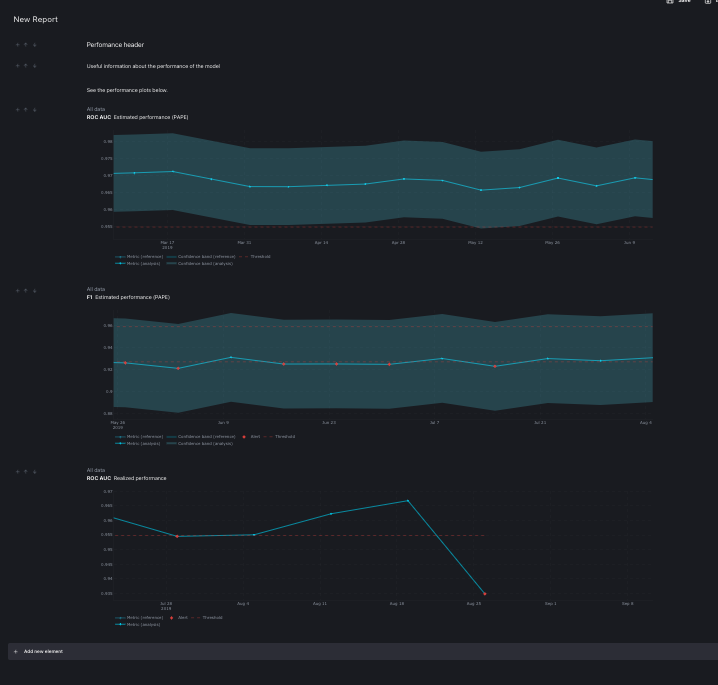Select the red alert point at Aug 25
This screenshot has width=718, height=685.
485,594
